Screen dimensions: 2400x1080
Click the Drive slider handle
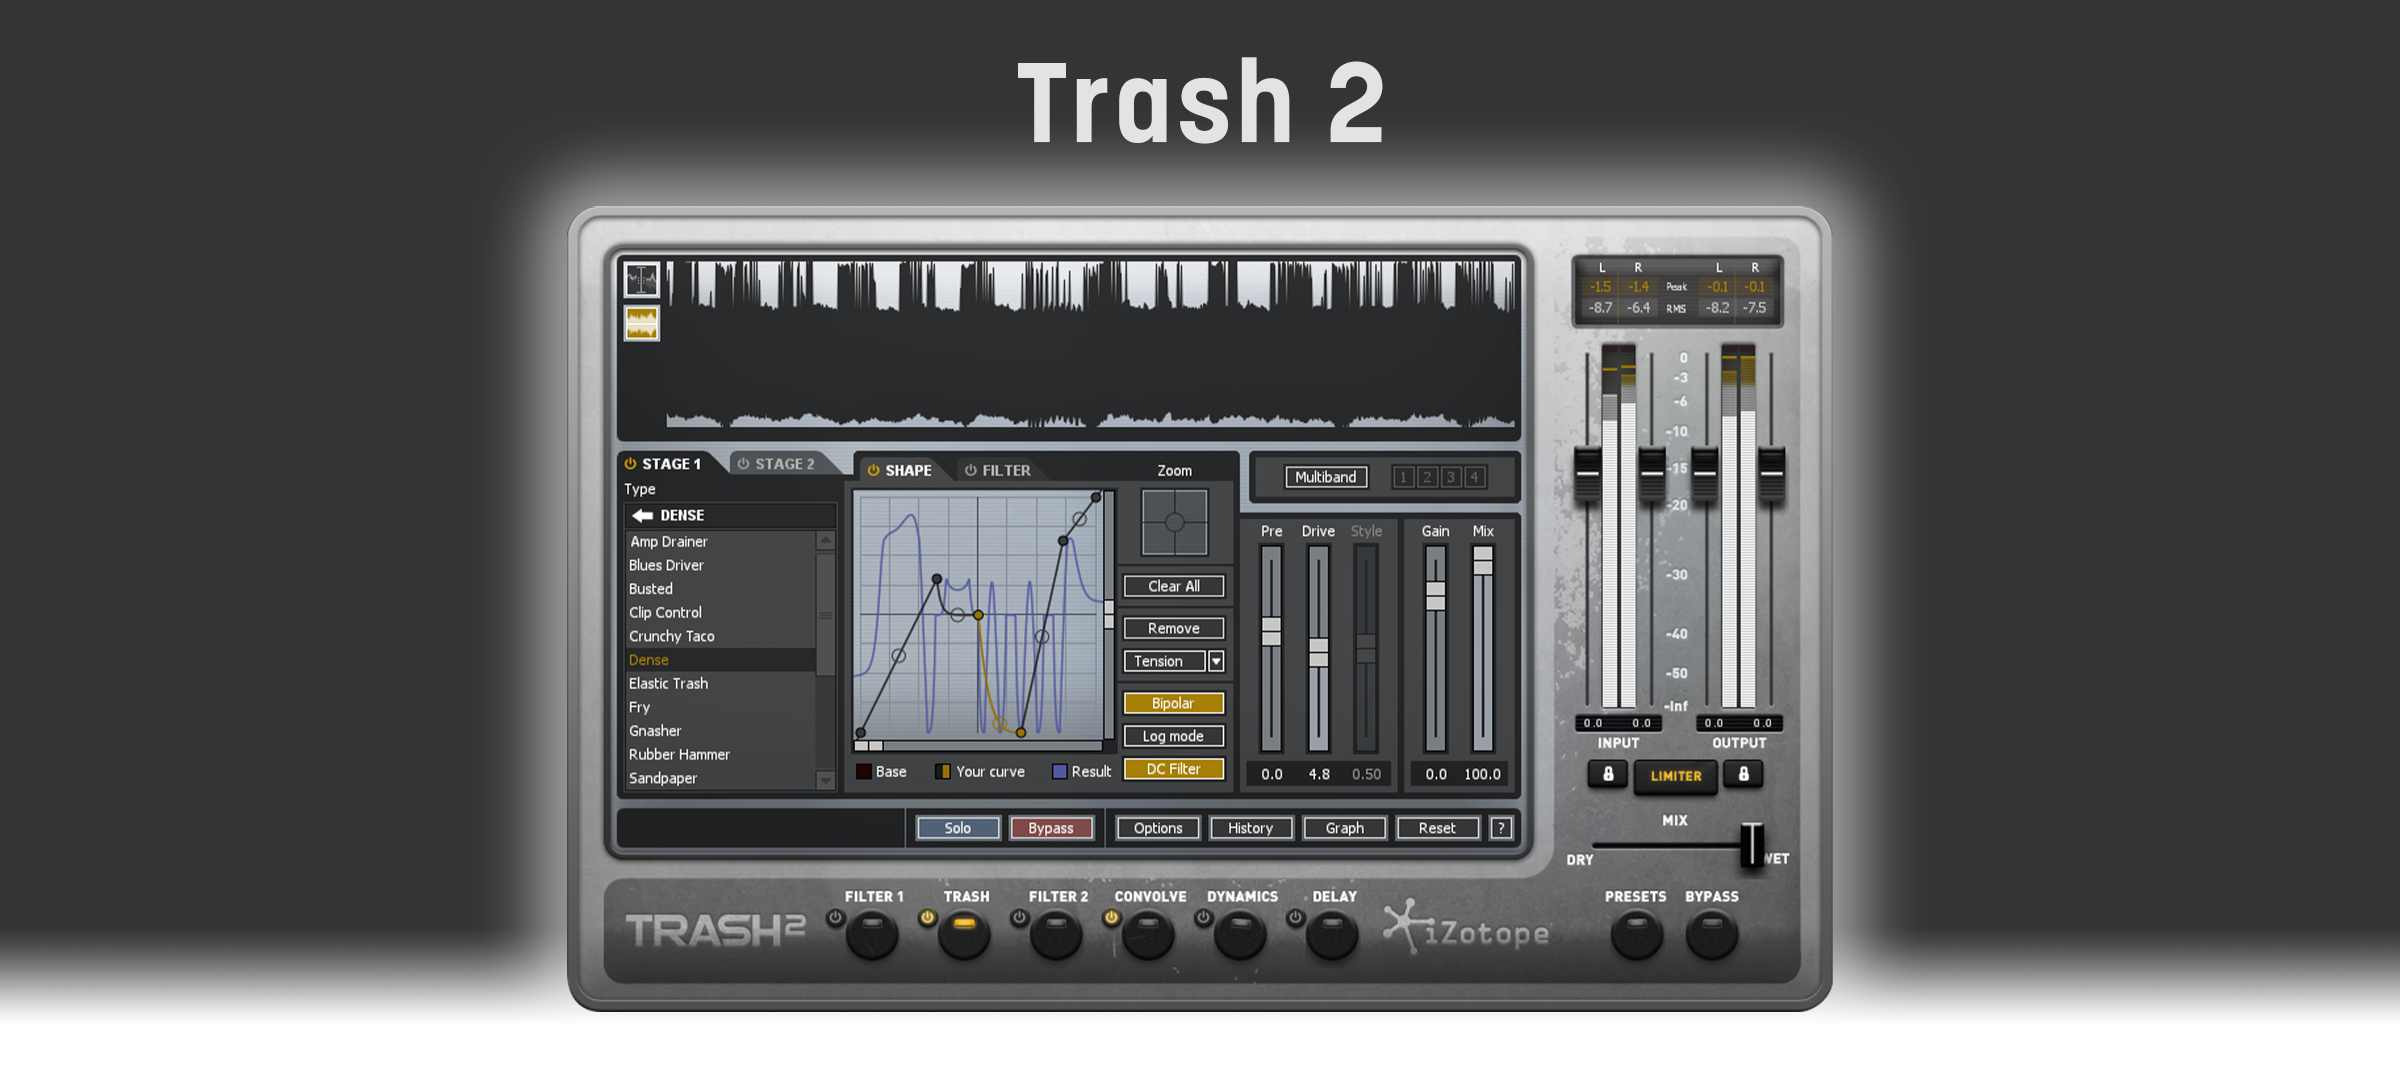point(1319,652)
